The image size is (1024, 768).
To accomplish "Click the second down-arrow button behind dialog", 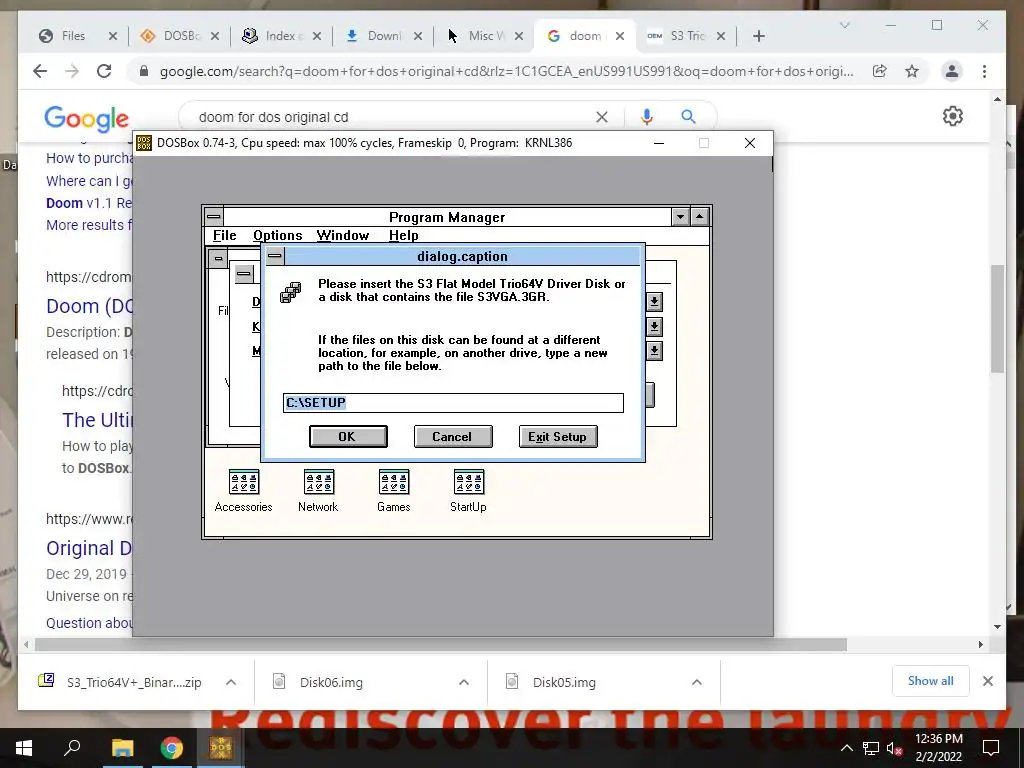I will click(x=654, y=327).
